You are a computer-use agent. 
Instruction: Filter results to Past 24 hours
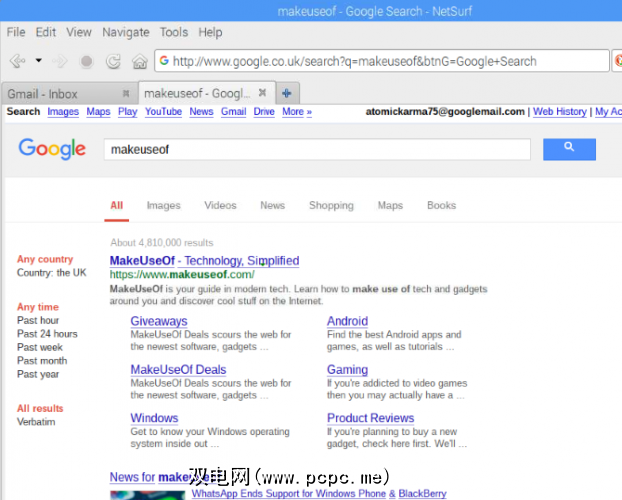tap(47, 334)
